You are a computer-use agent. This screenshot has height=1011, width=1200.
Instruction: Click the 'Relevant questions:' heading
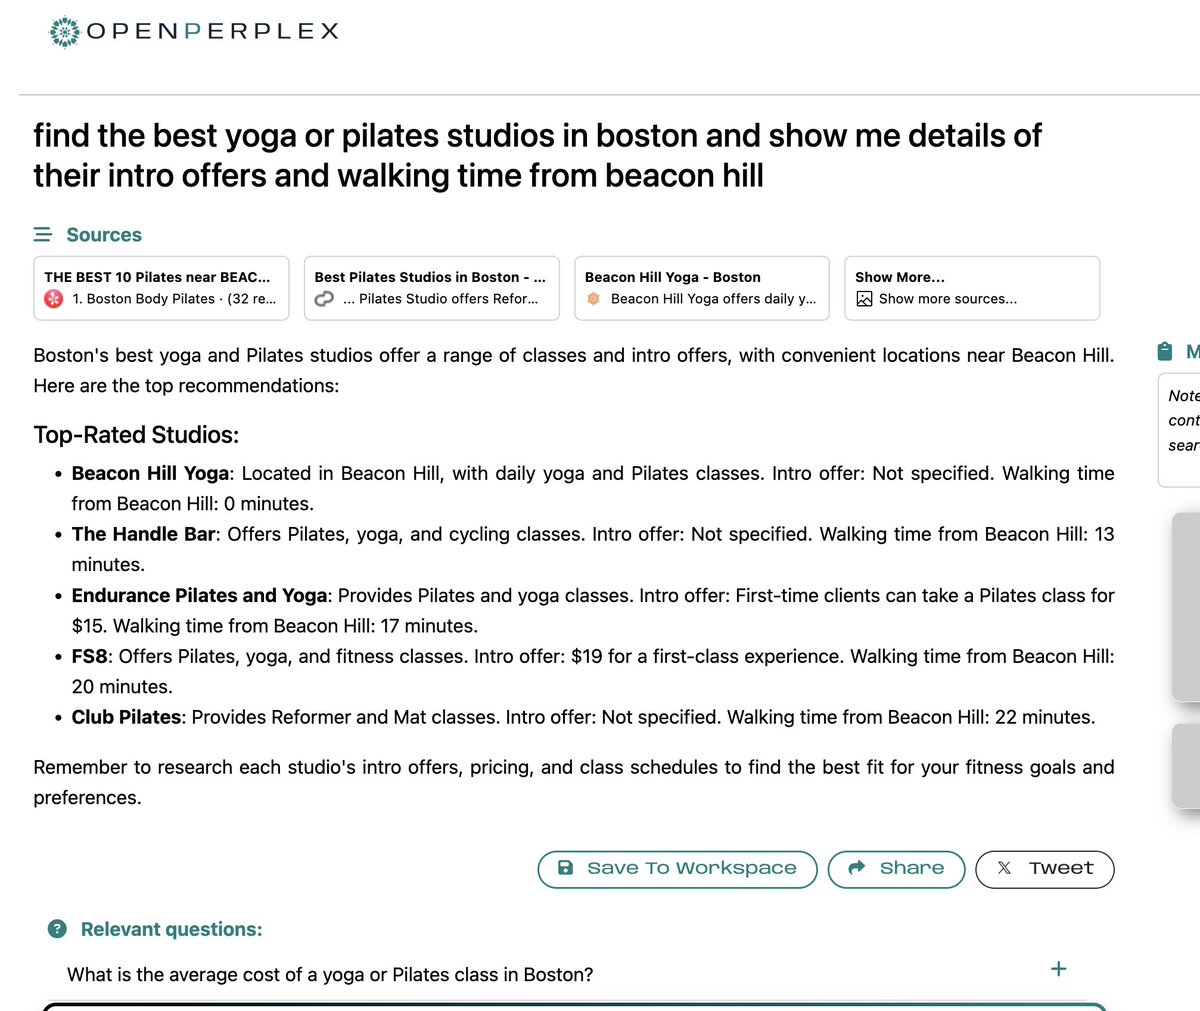(x=171, y=929)
